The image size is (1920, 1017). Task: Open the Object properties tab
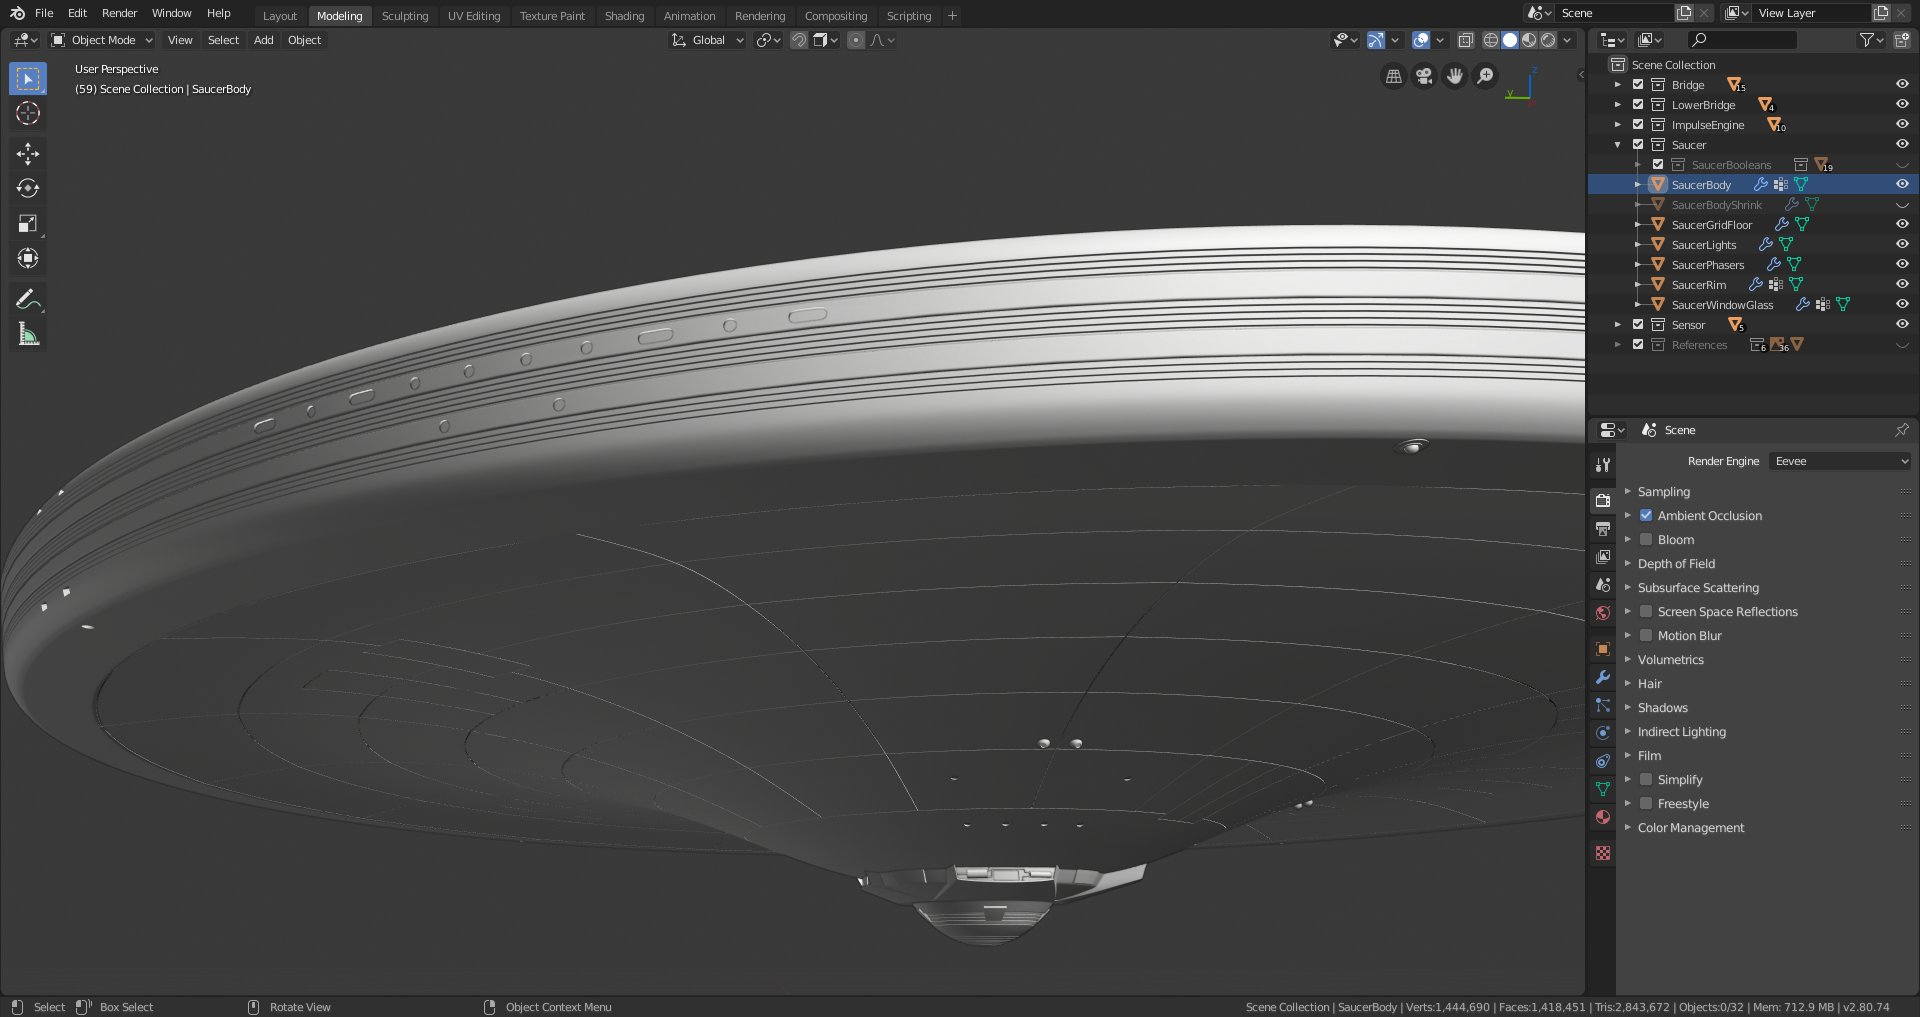point(1603,649)
